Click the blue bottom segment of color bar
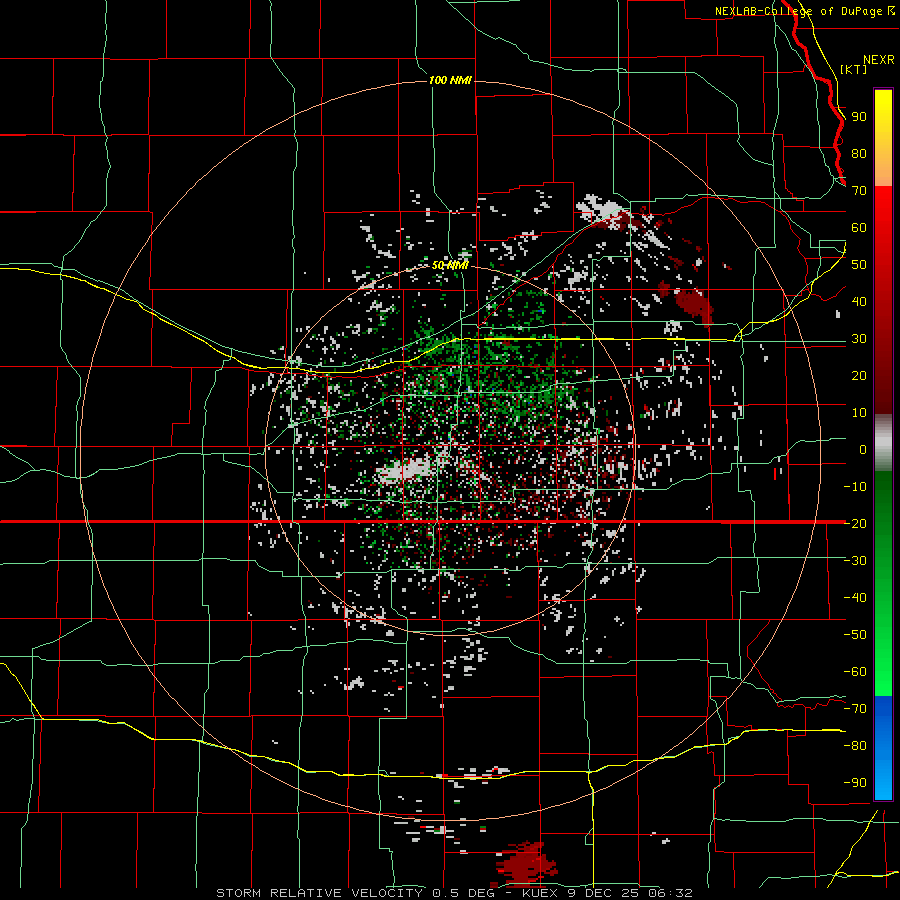 [x=883, y=747]
